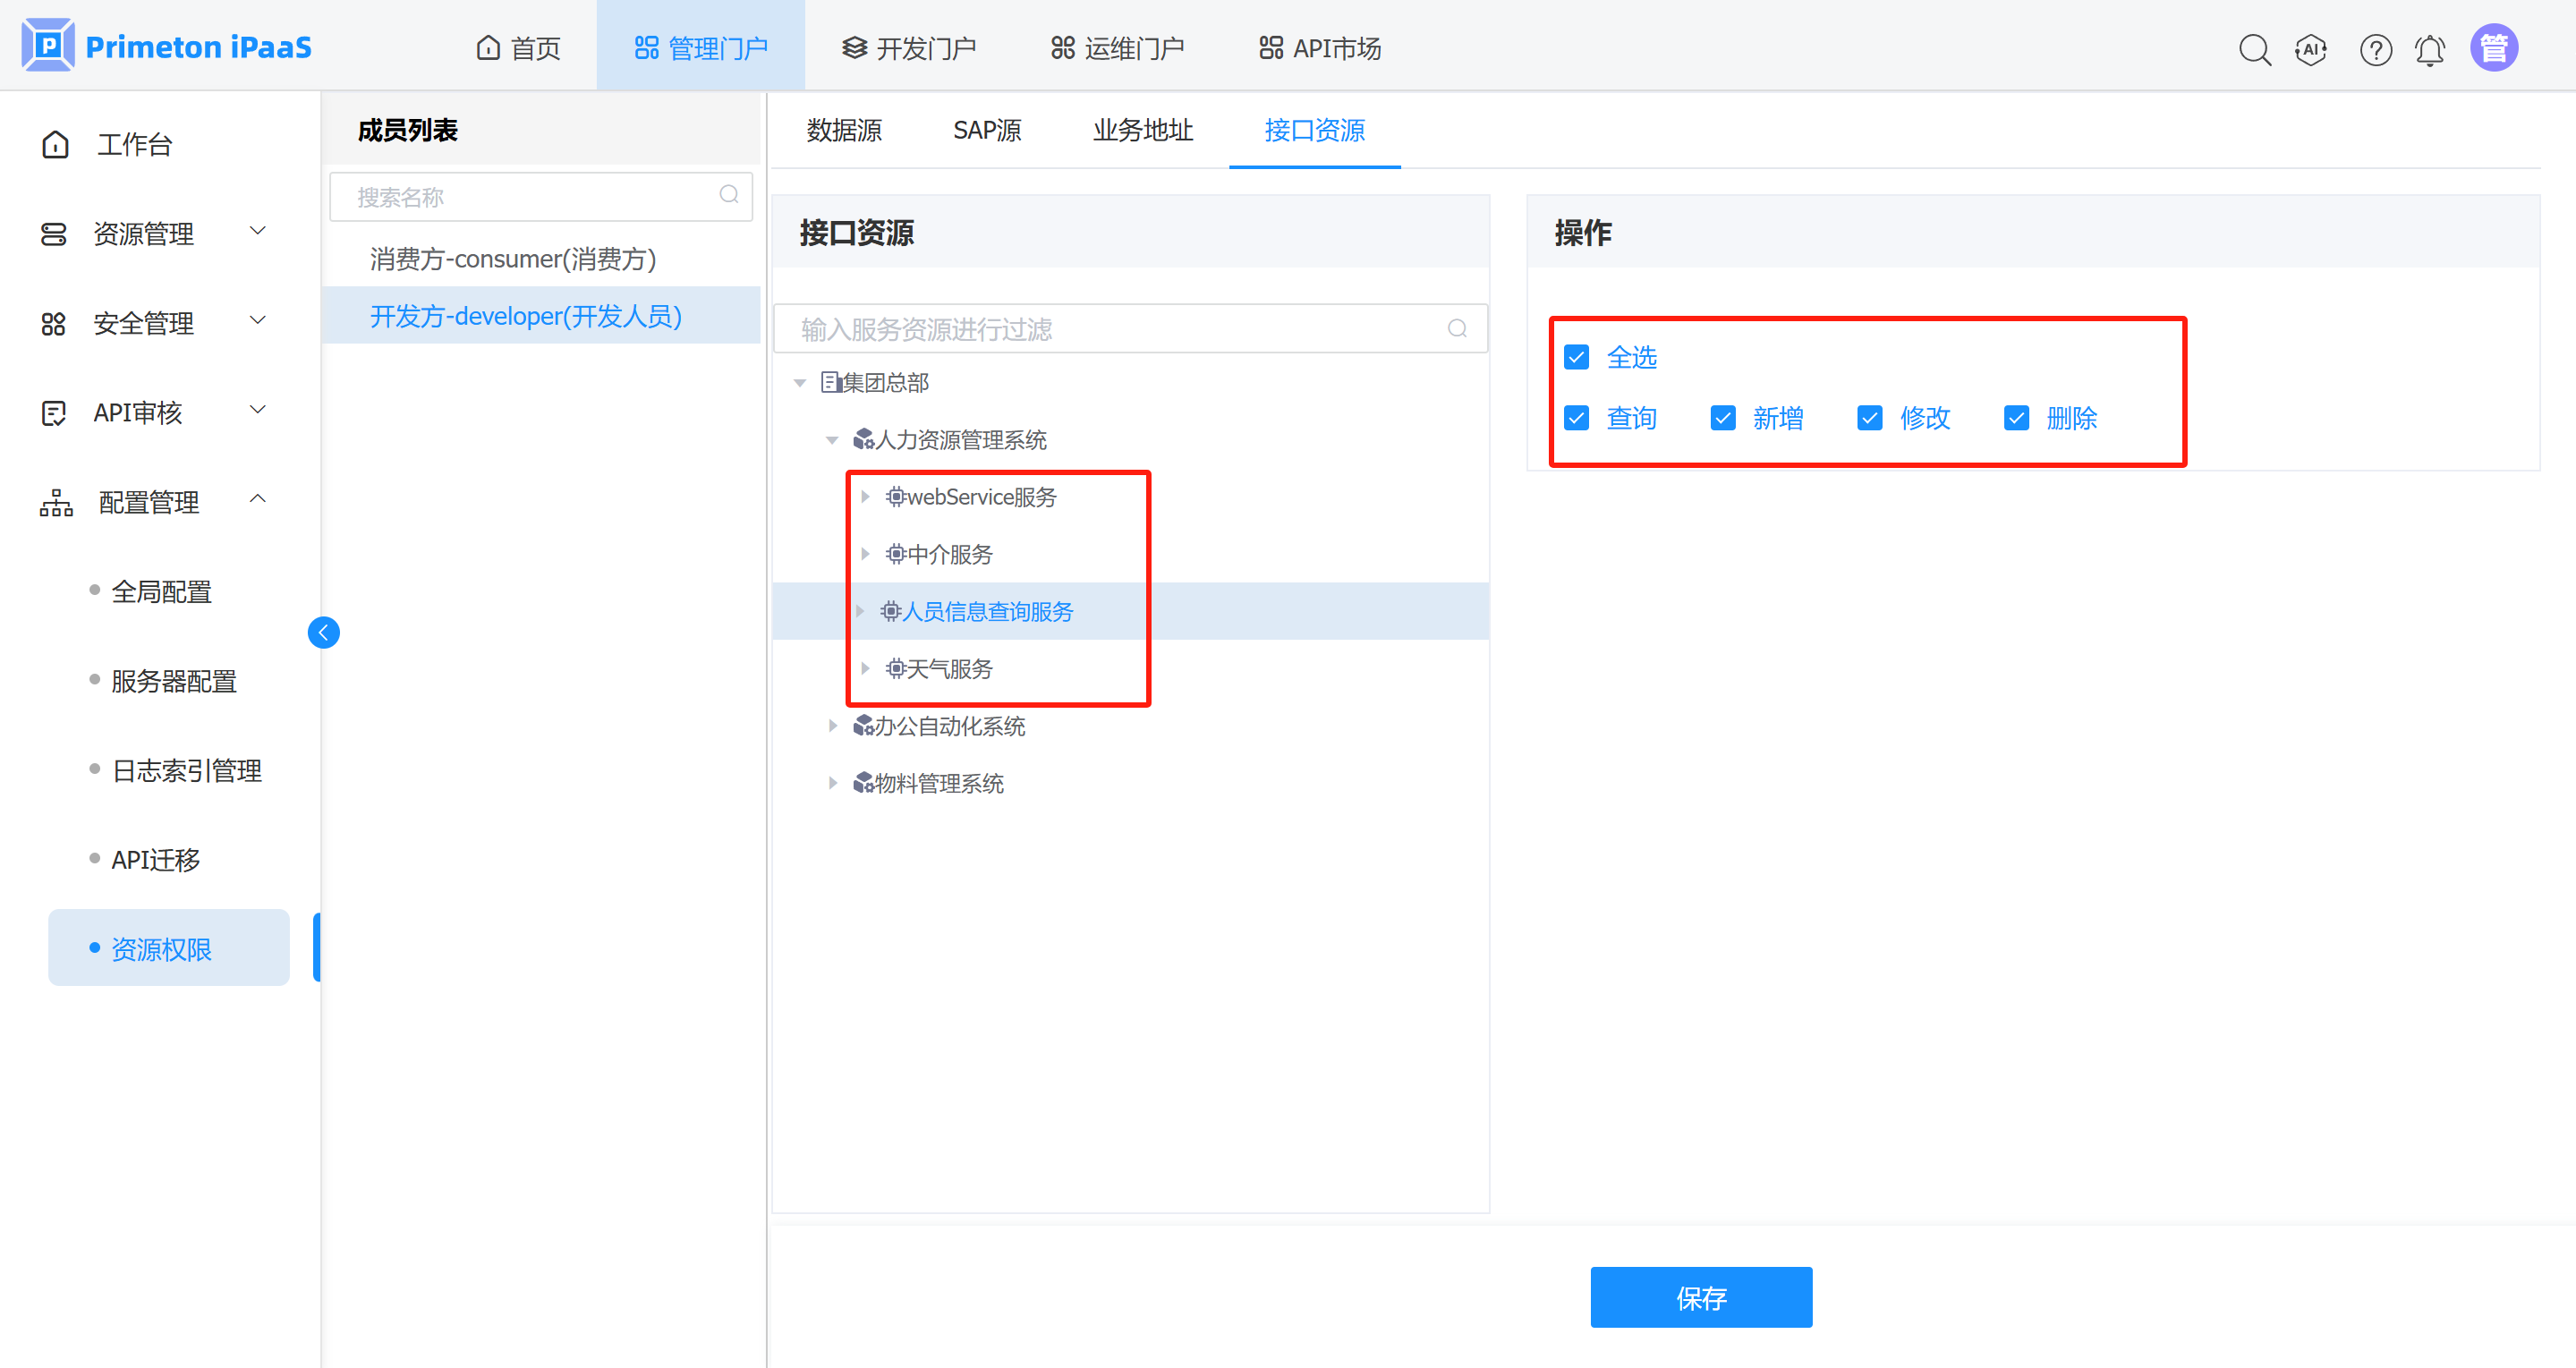
Task: Uncheck the 全选 checkbox
Action: 1577,357
